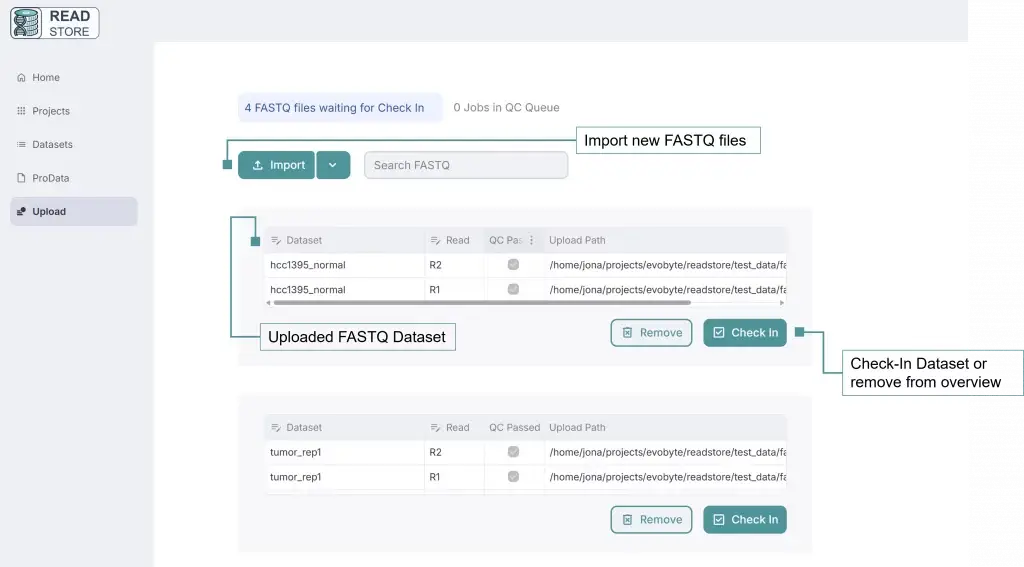Check In the hcc1395_normal dataset
Viewport: 1024px width, 567px height.
click(x=744, y=333)
